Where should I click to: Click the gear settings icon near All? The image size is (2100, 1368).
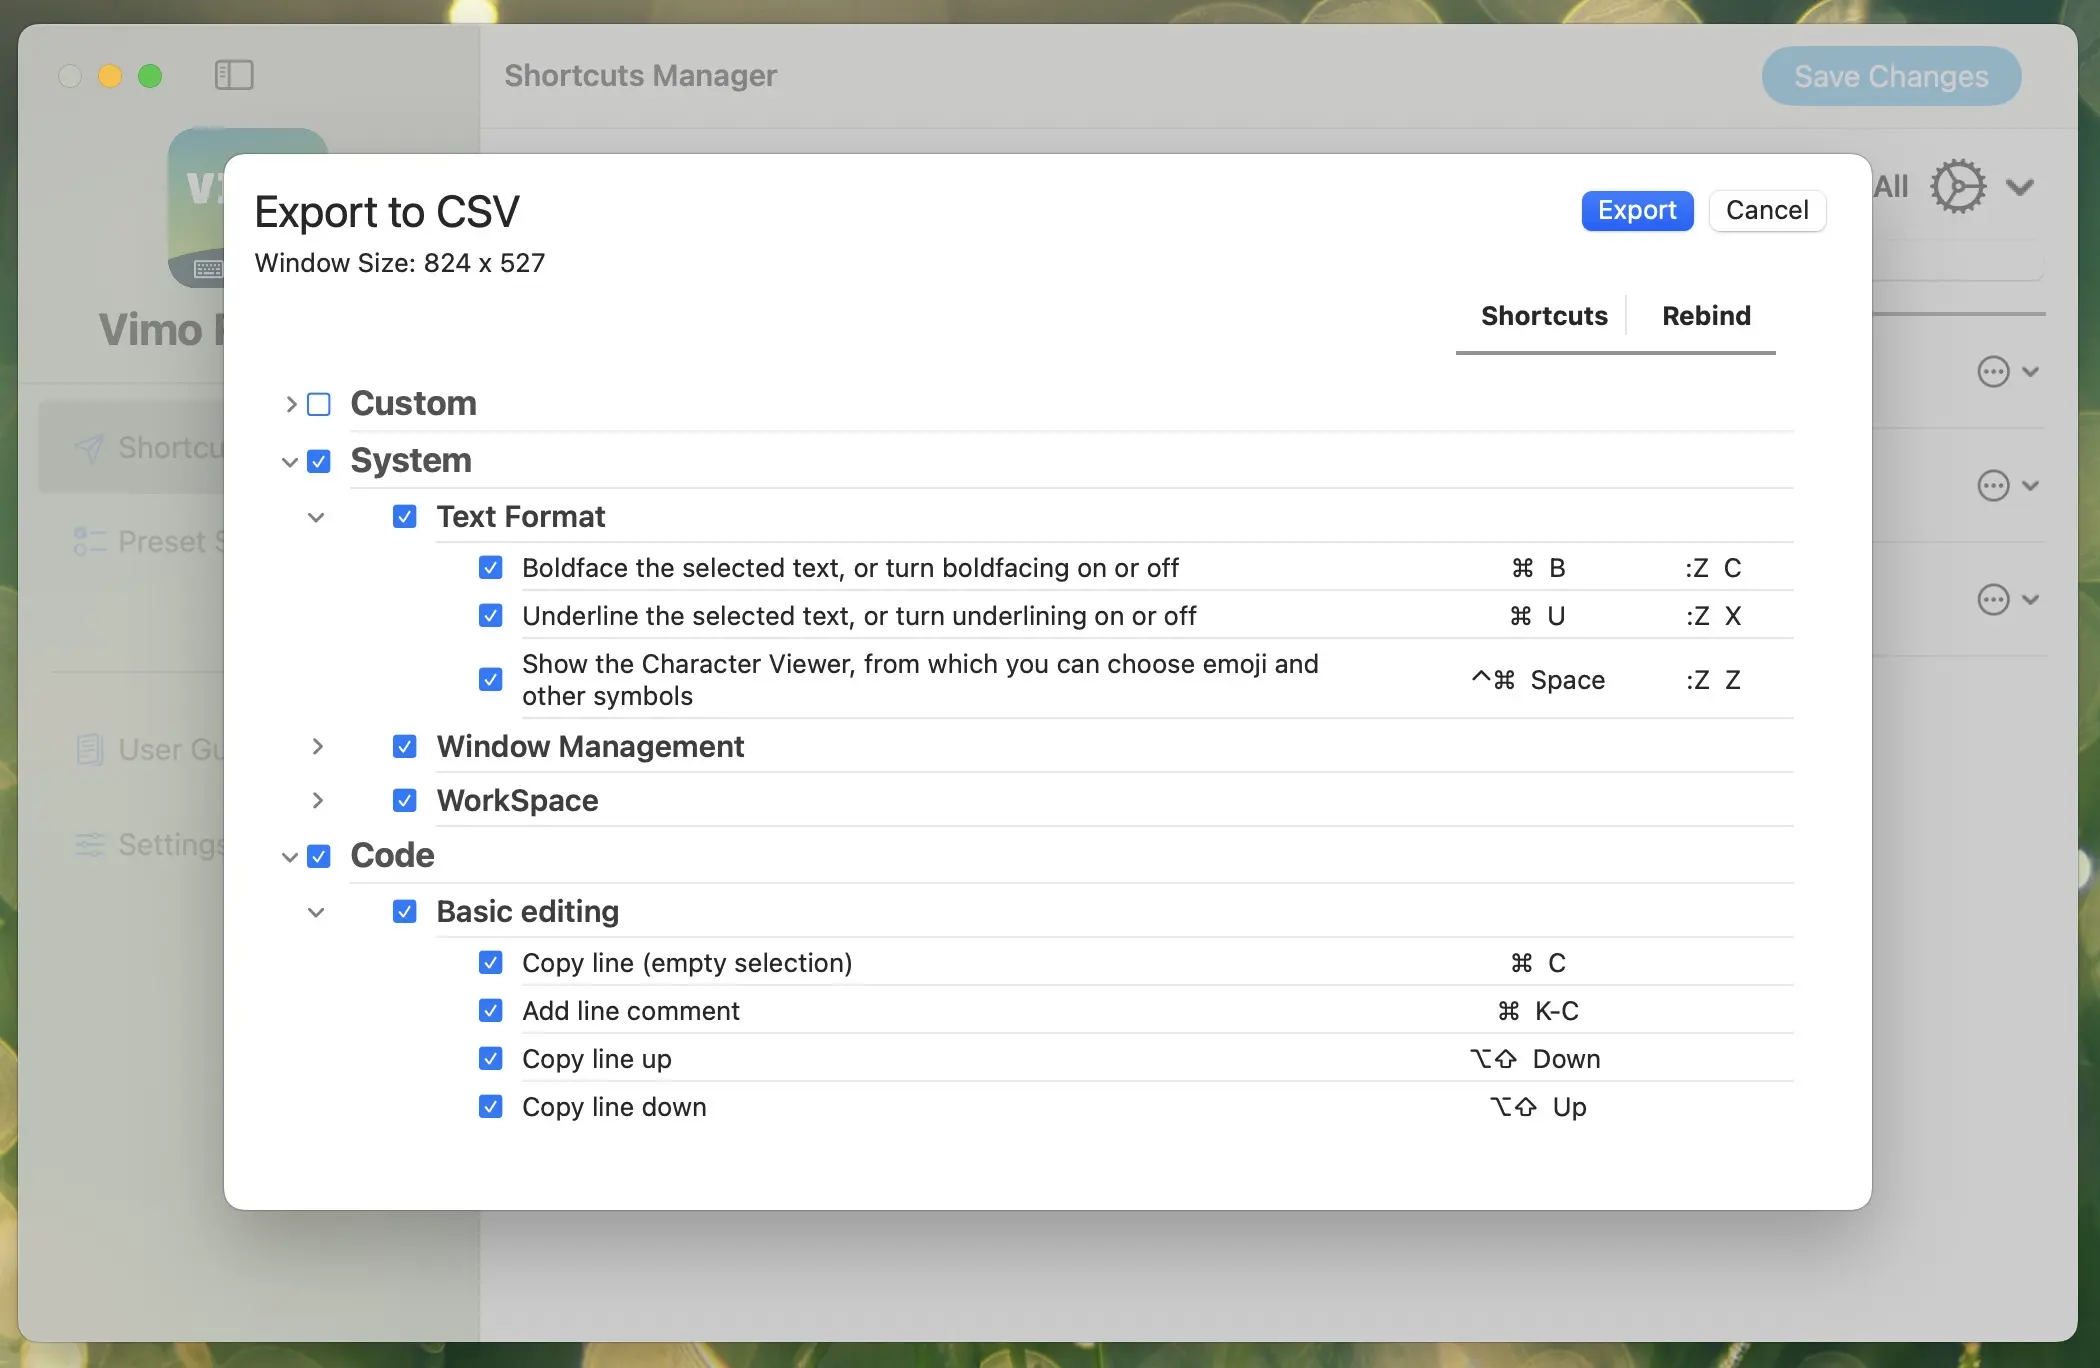(x=1957, y=187)
